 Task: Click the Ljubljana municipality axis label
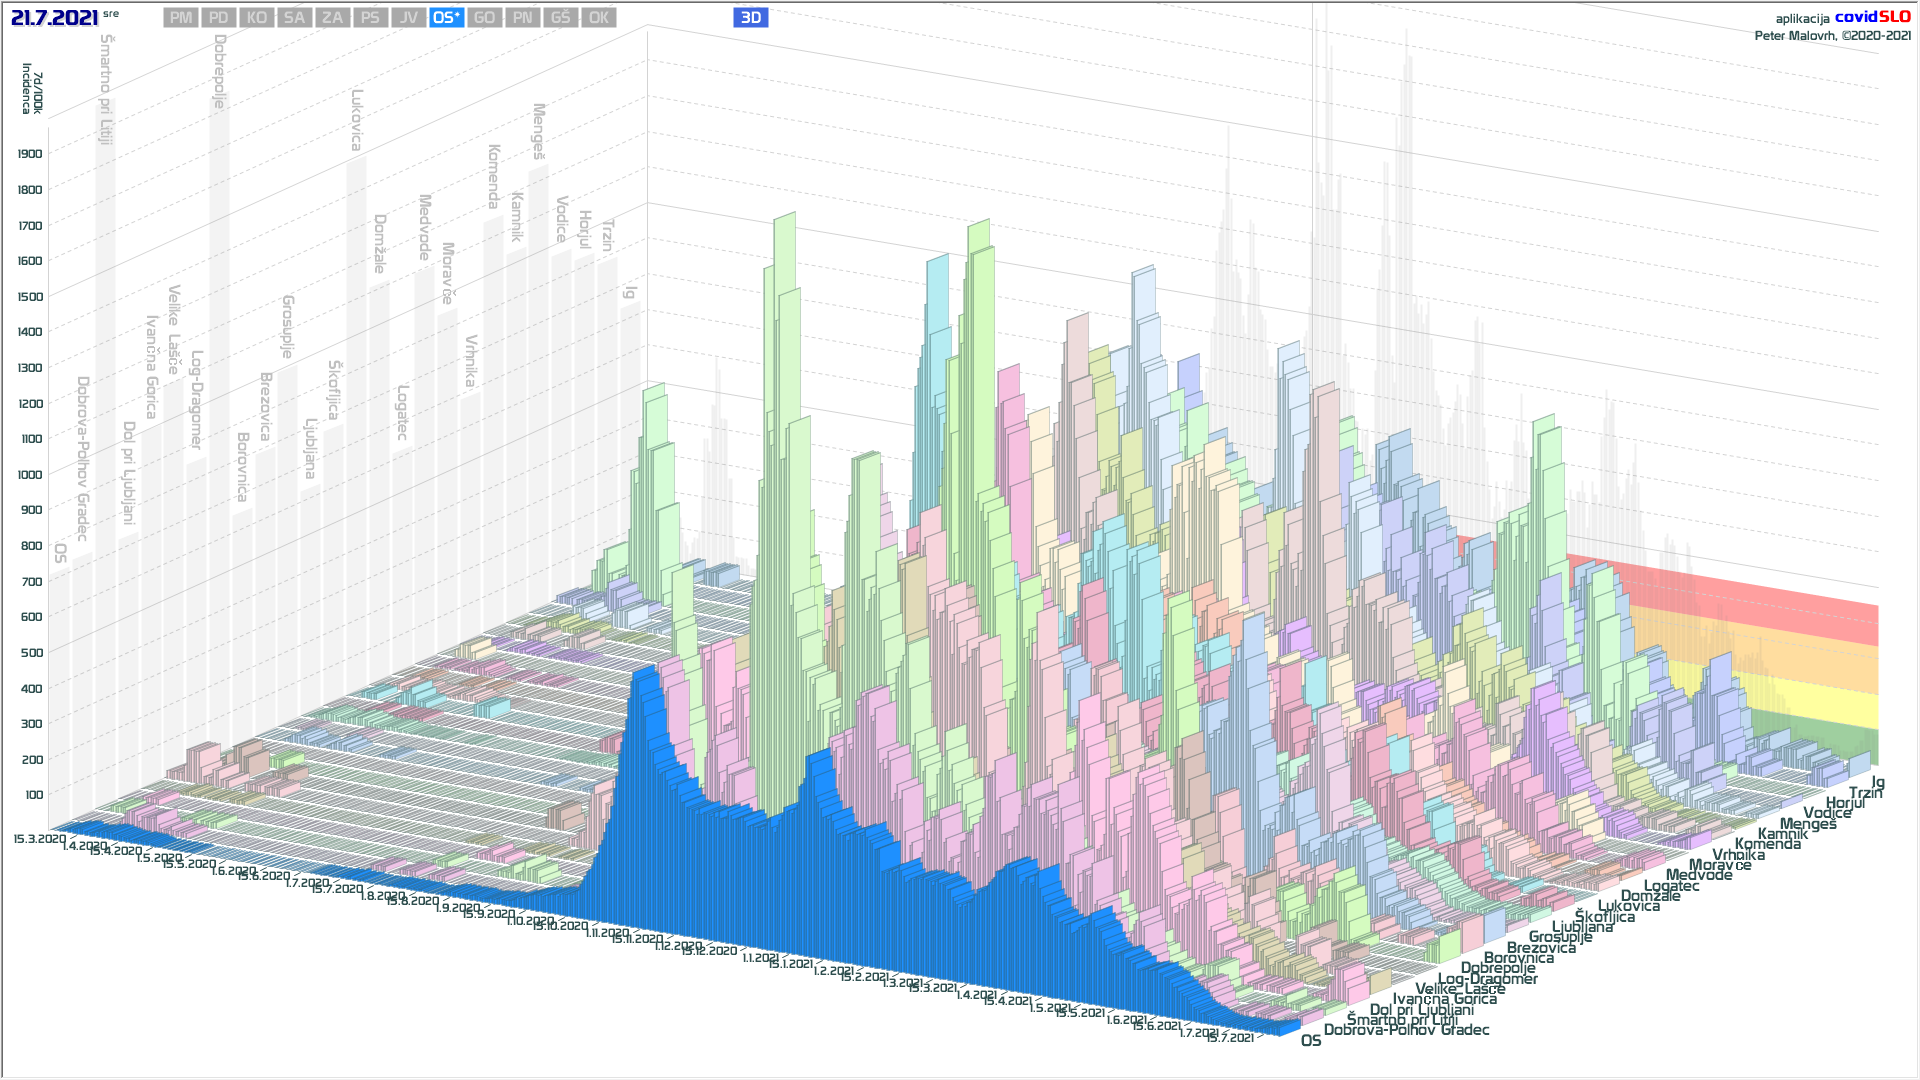1582,927
